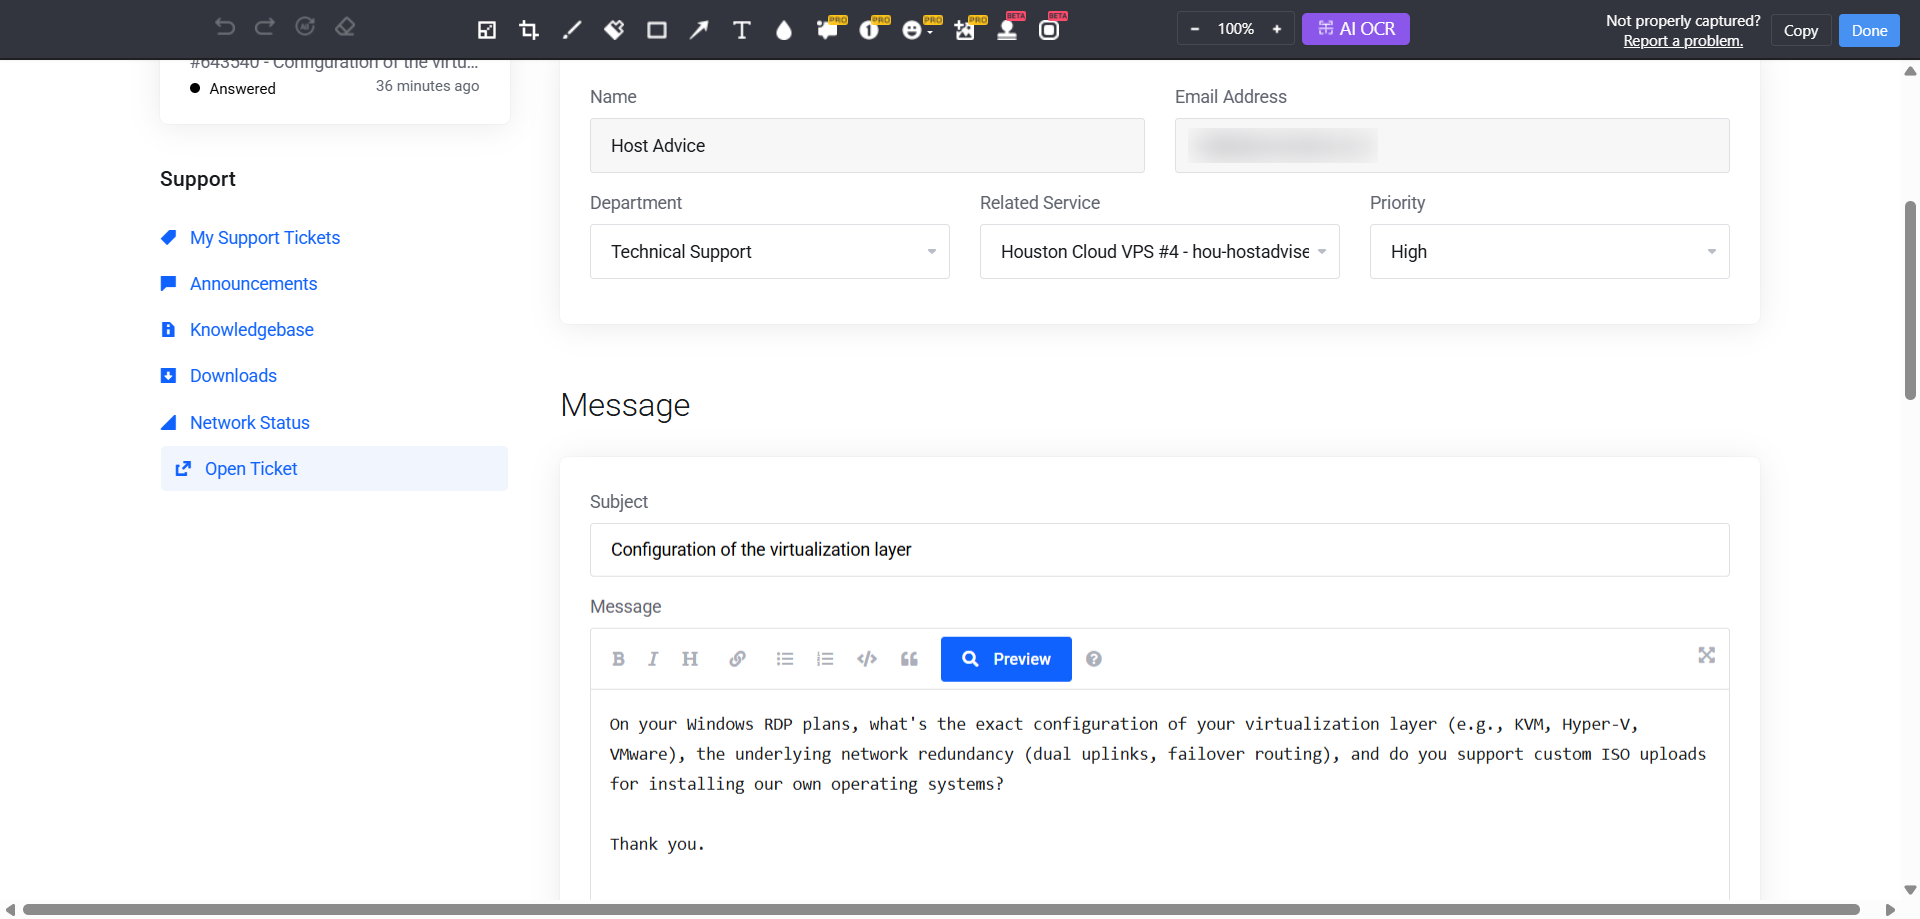Decrease zoom with the minus button

(1195, 29)
